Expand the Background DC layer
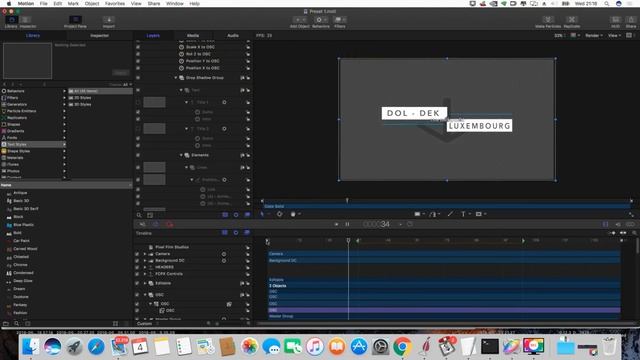 coord(145,260)
